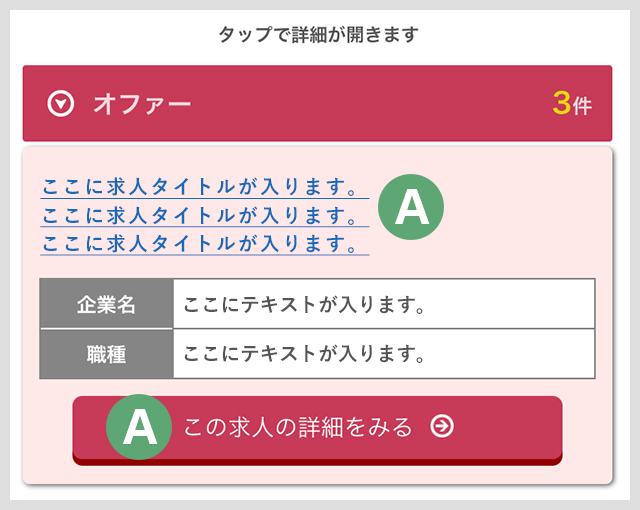Click the タップで詳細が開きます heading
This screenshot has height=510, width=640.
pos(319,34)
